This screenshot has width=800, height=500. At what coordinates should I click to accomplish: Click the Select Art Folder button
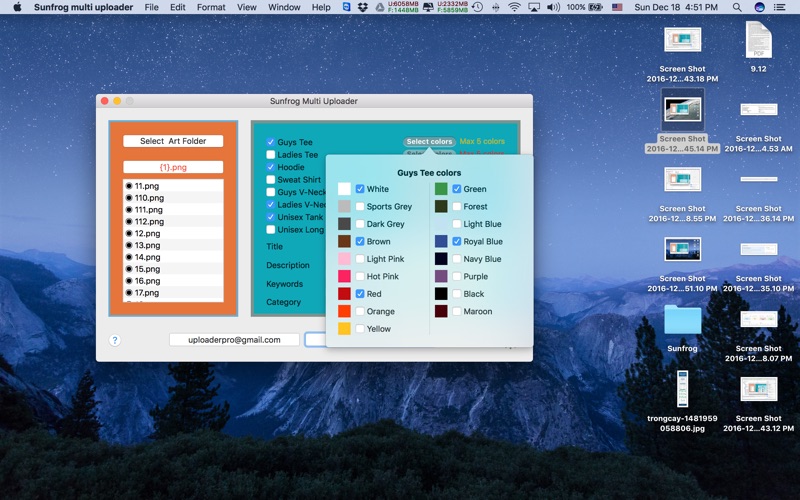[x=173, y=141]
